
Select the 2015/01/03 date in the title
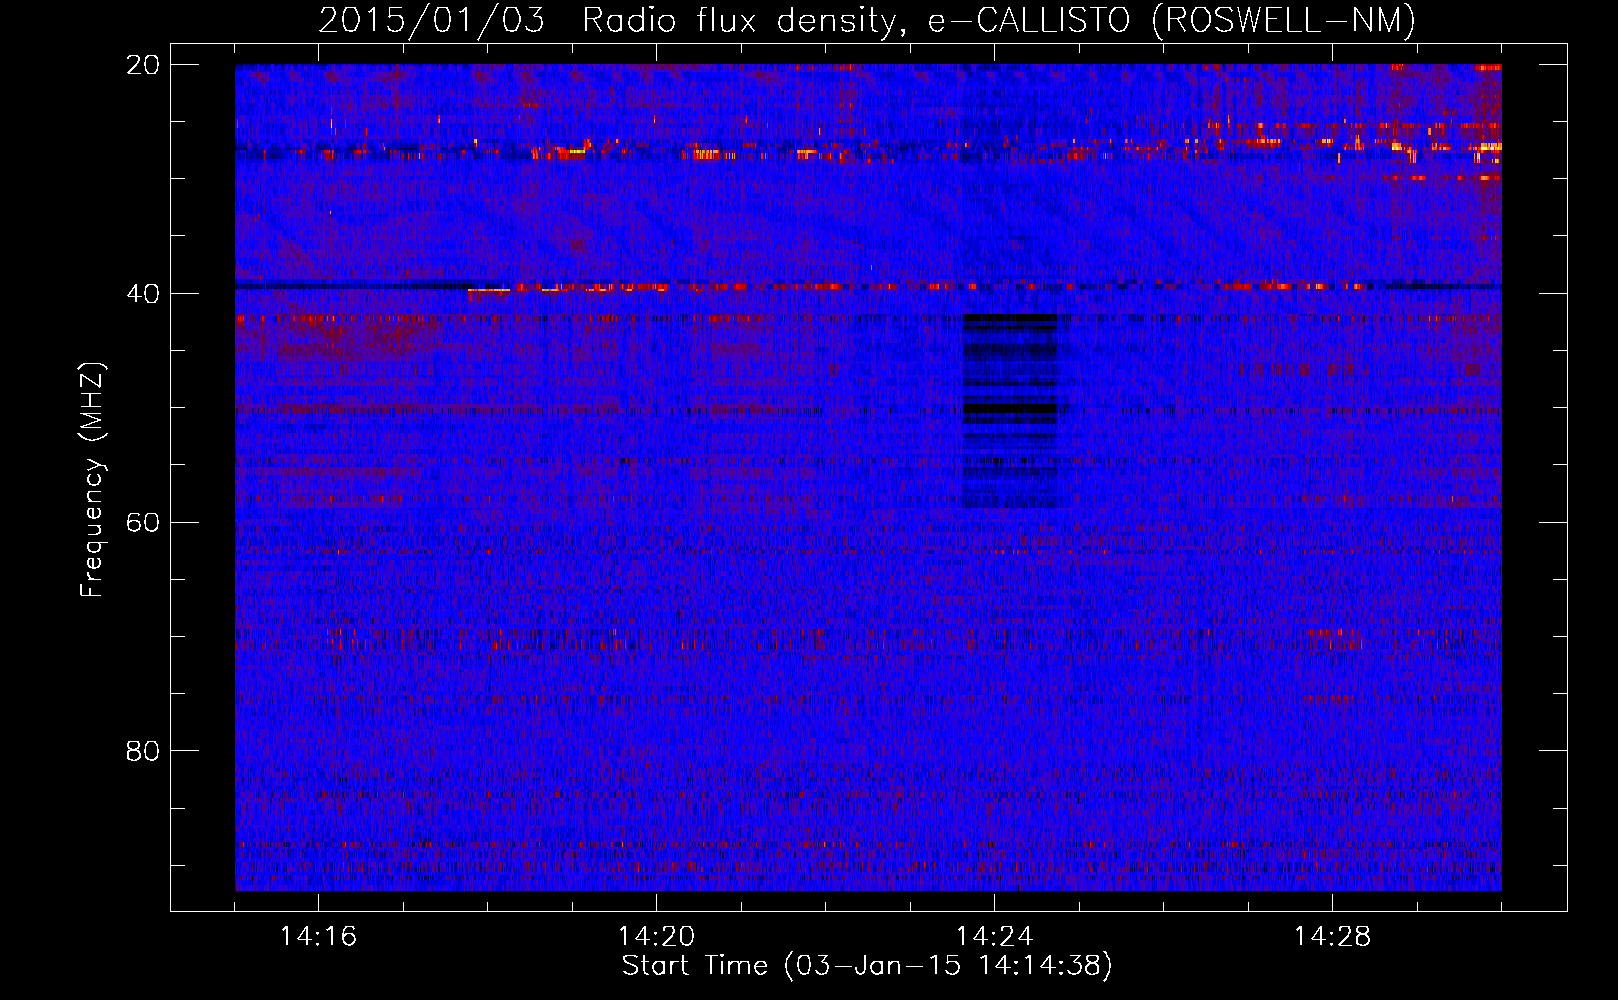point(432,20)
